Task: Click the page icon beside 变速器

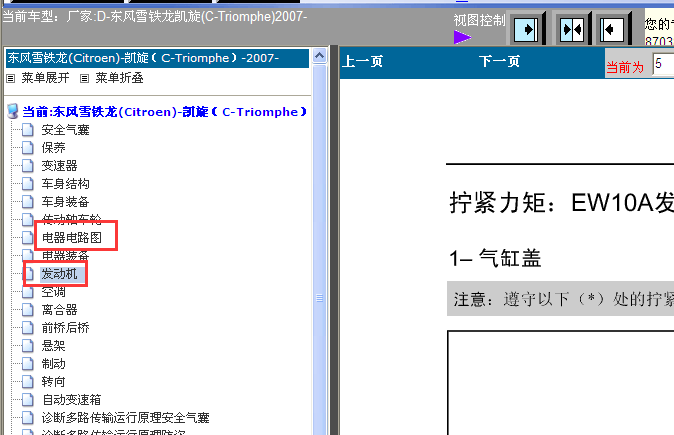Action: [x=28, y=165]
